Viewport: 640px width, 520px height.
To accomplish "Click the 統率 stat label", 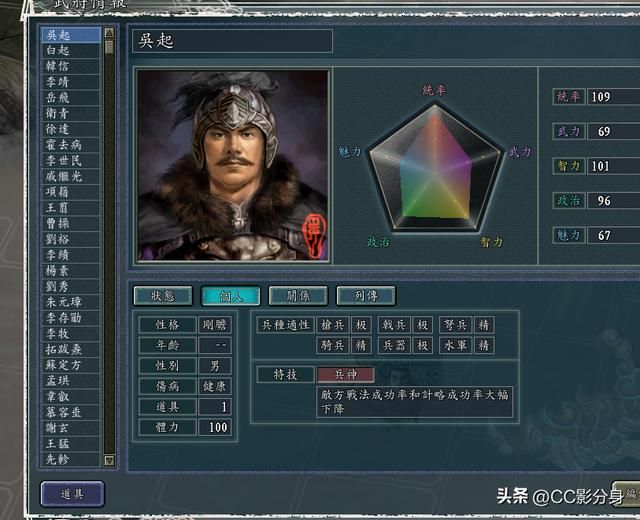I will coord(569,97).
